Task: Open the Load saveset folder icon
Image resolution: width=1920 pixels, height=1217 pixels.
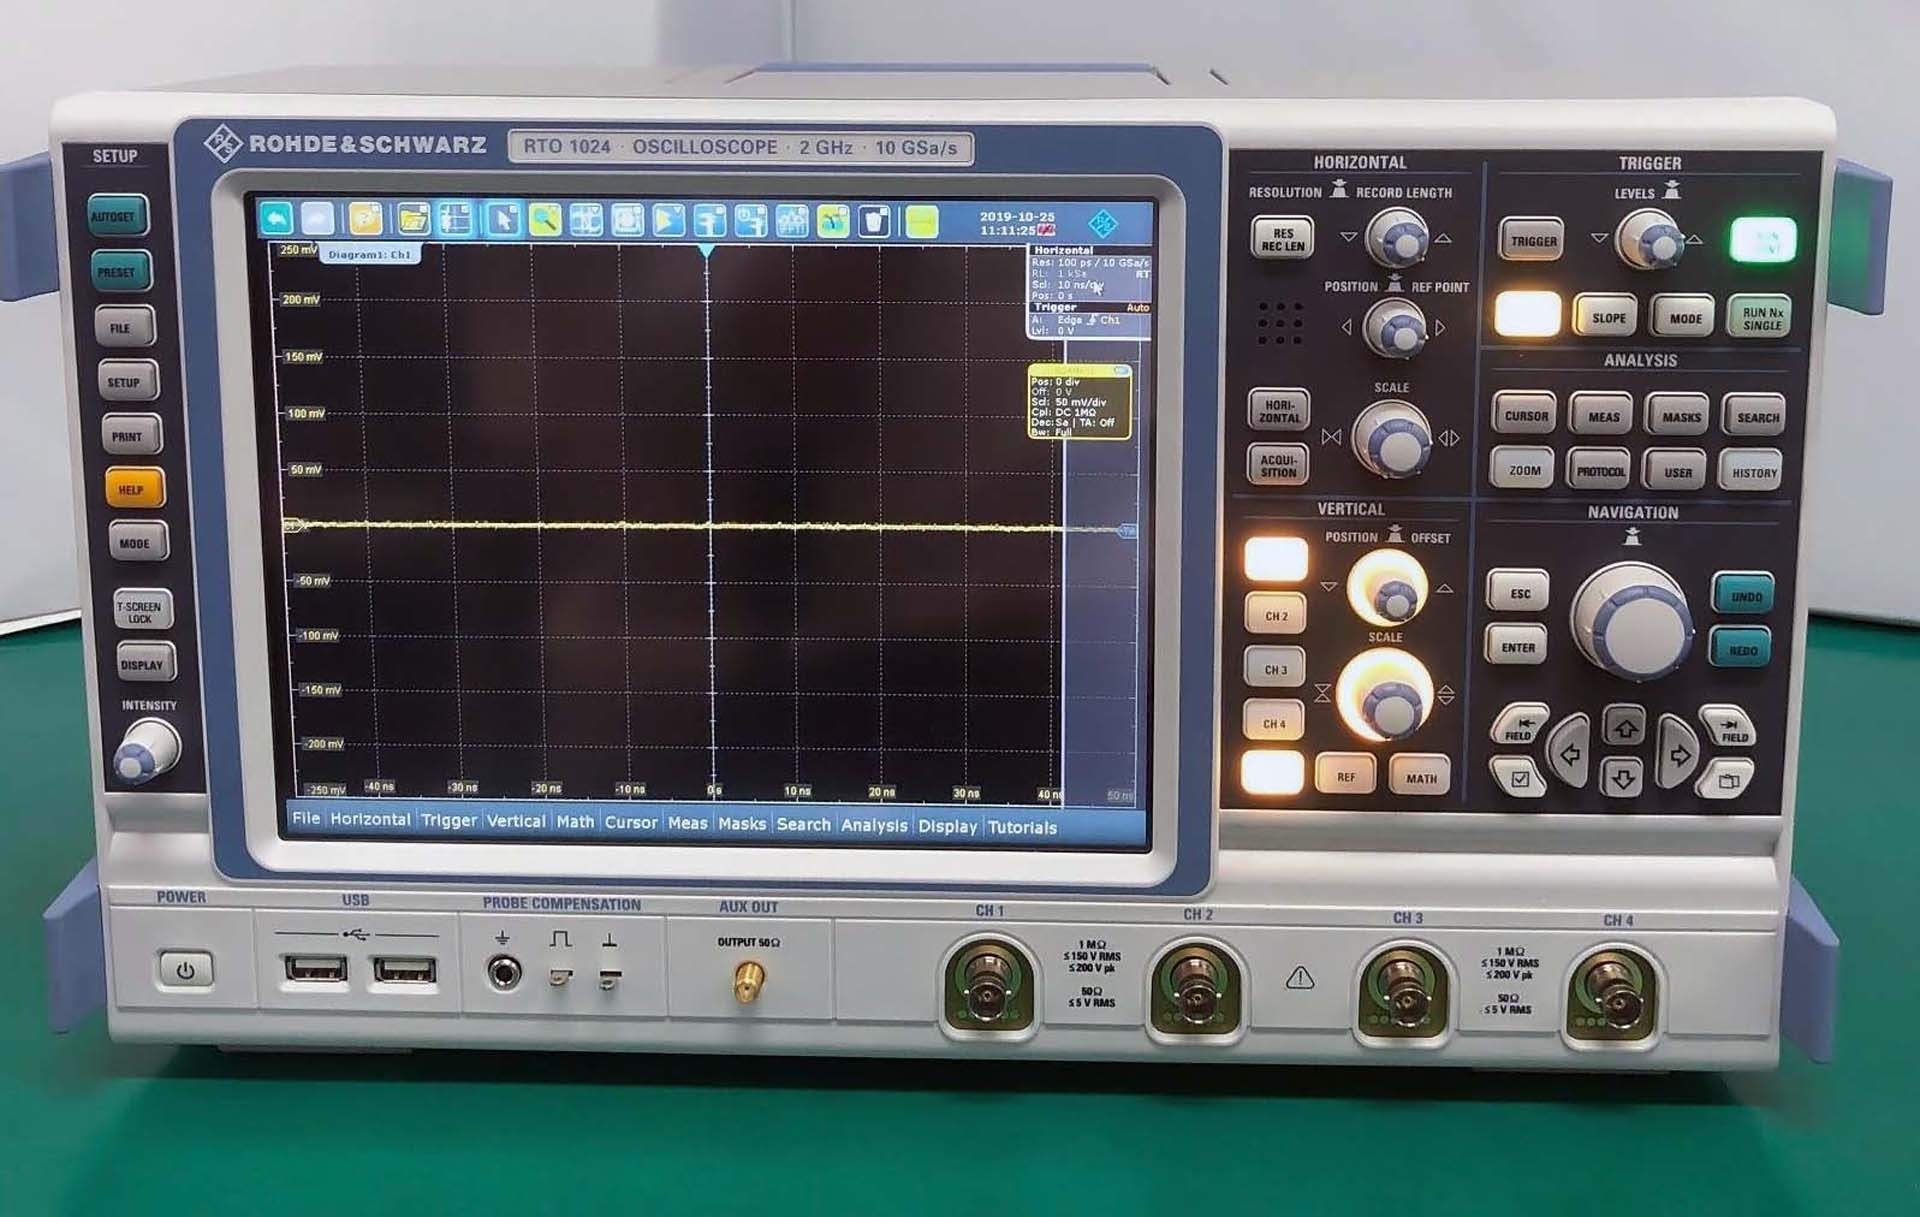Action: [412, 219]
